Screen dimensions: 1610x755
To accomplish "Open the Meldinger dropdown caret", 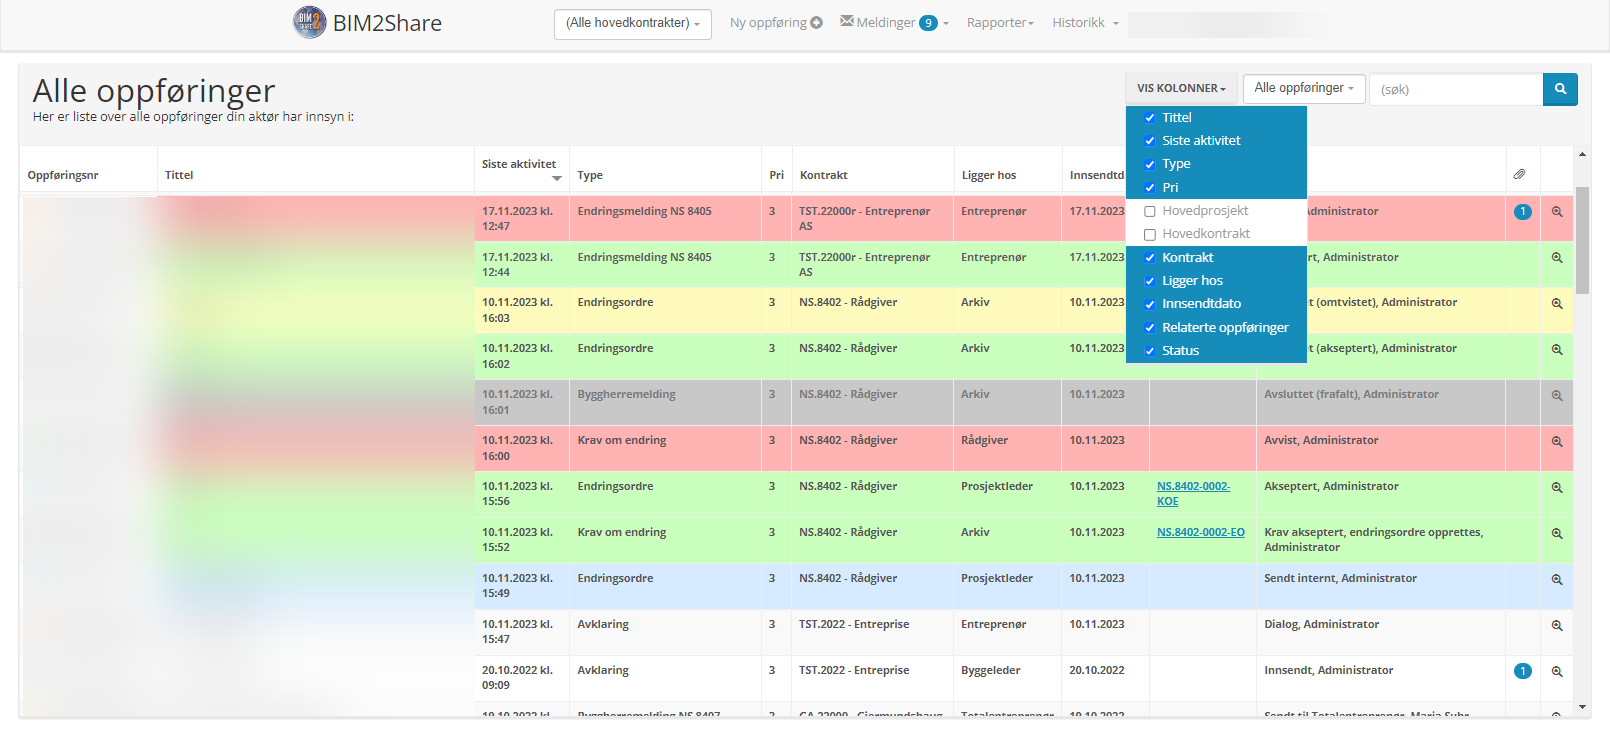I will tap(946, 23).
